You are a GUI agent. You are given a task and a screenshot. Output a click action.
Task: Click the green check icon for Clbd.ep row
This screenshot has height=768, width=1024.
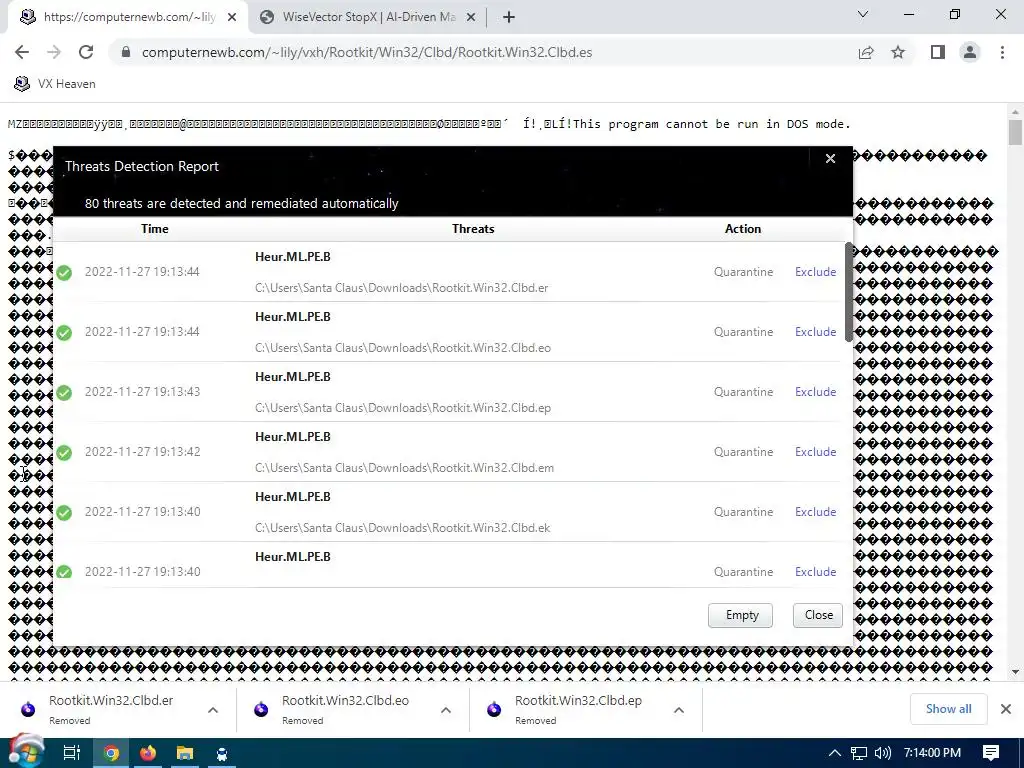[x=64, y=392]
